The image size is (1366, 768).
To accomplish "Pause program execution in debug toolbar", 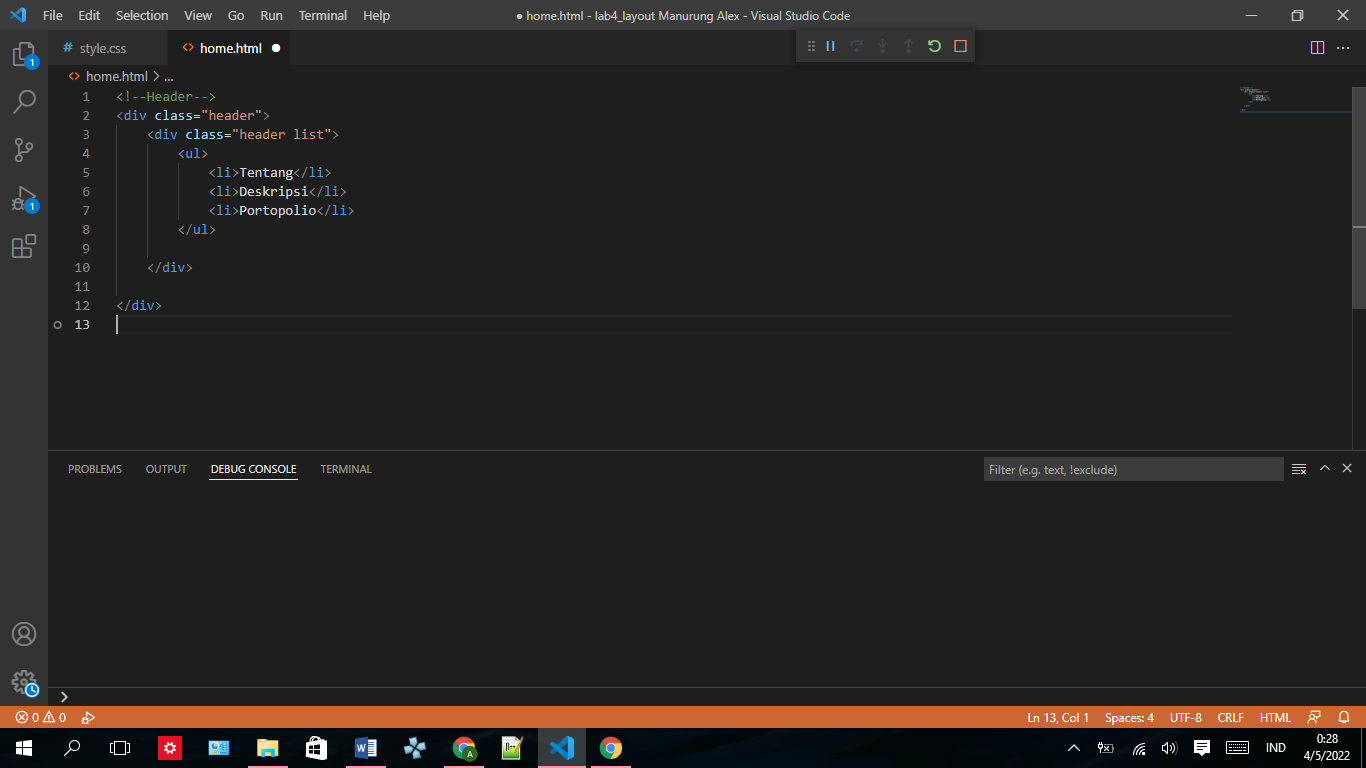I will click(x=830, y=46).
